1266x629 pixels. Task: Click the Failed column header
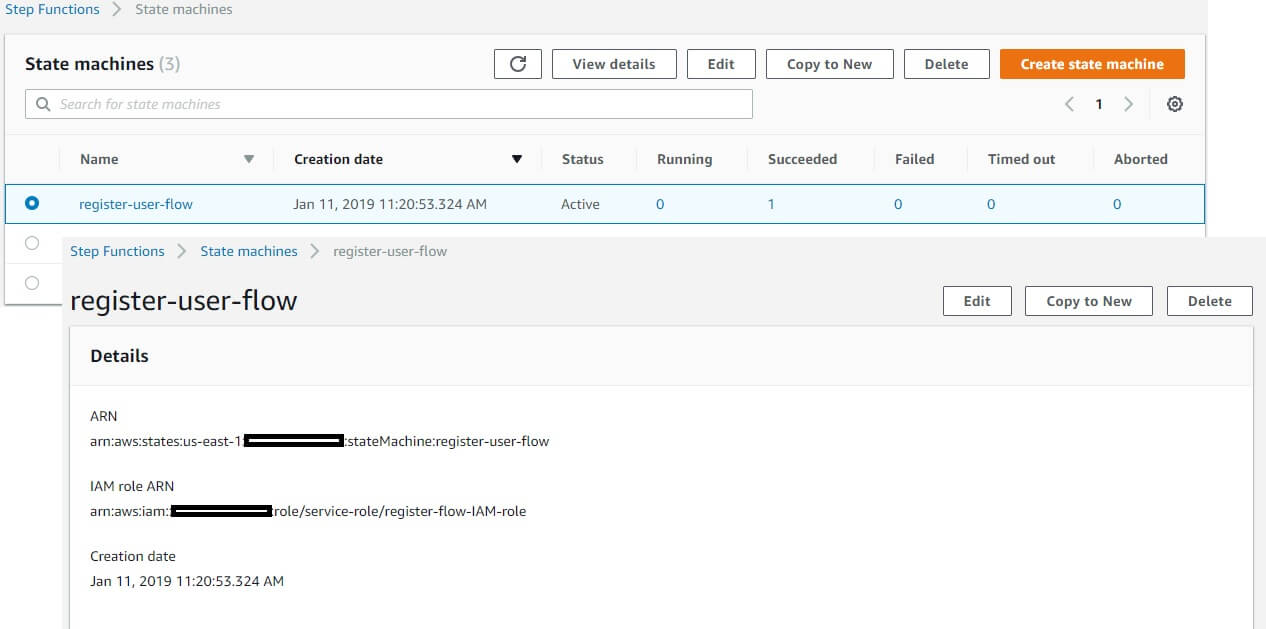click(x=915, y=159)
